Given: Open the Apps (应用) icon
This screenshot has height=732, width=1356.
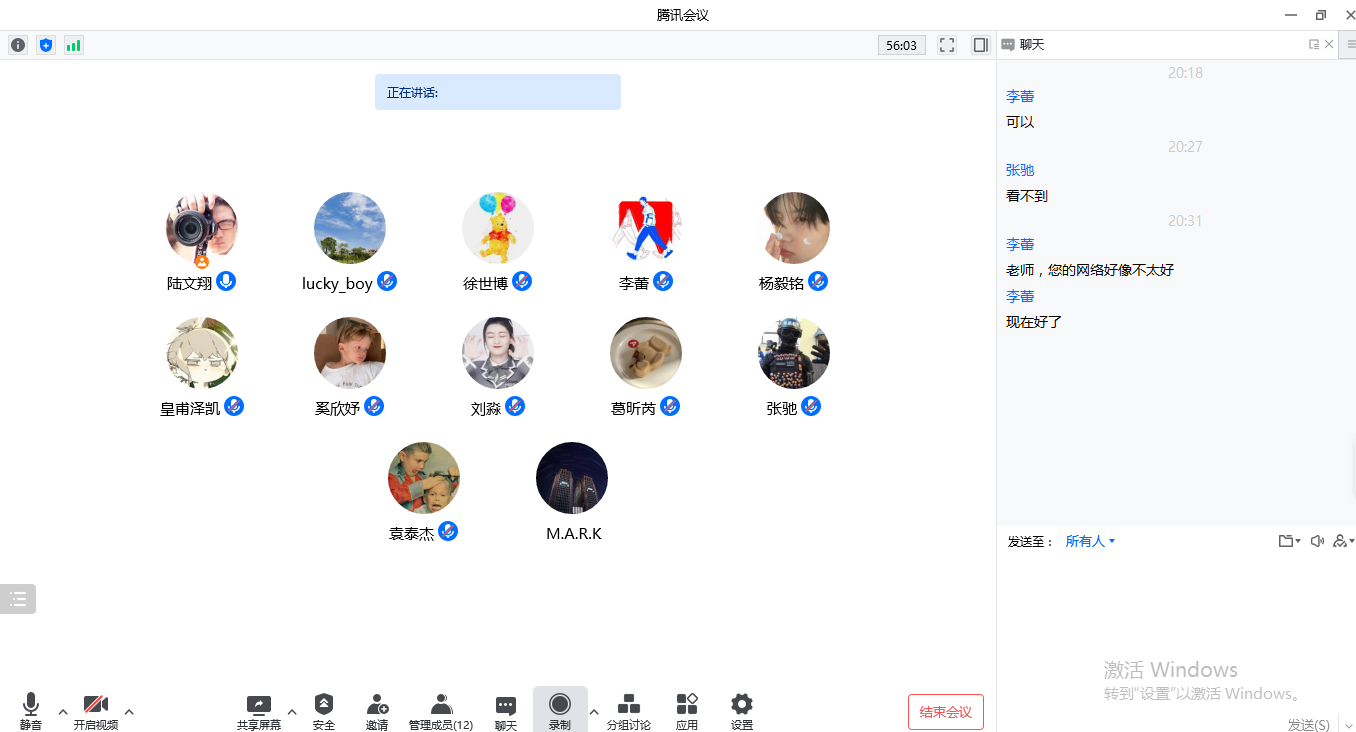Looking at the screenshot, I should tap(687, 711).
